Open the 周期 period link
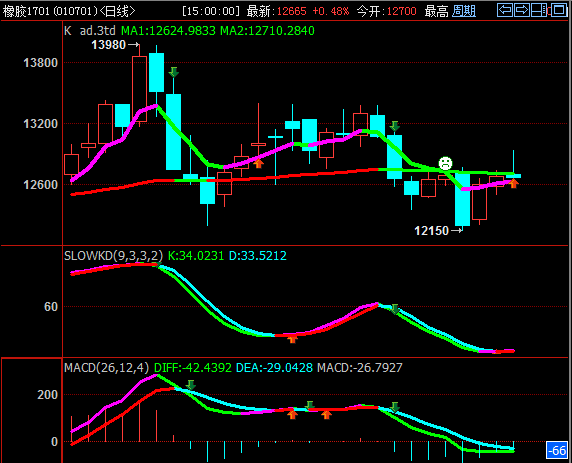 [x=464, y=11]
